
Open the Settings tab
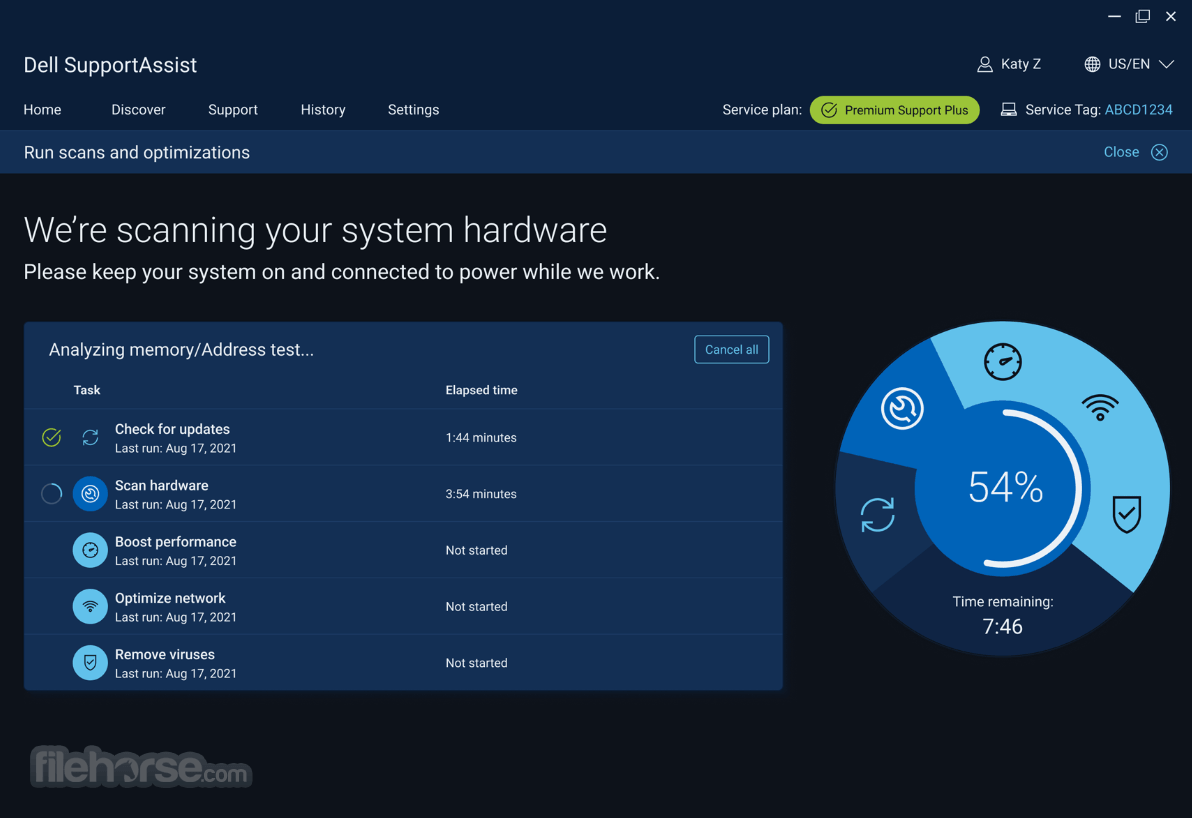tap(413, 109)
